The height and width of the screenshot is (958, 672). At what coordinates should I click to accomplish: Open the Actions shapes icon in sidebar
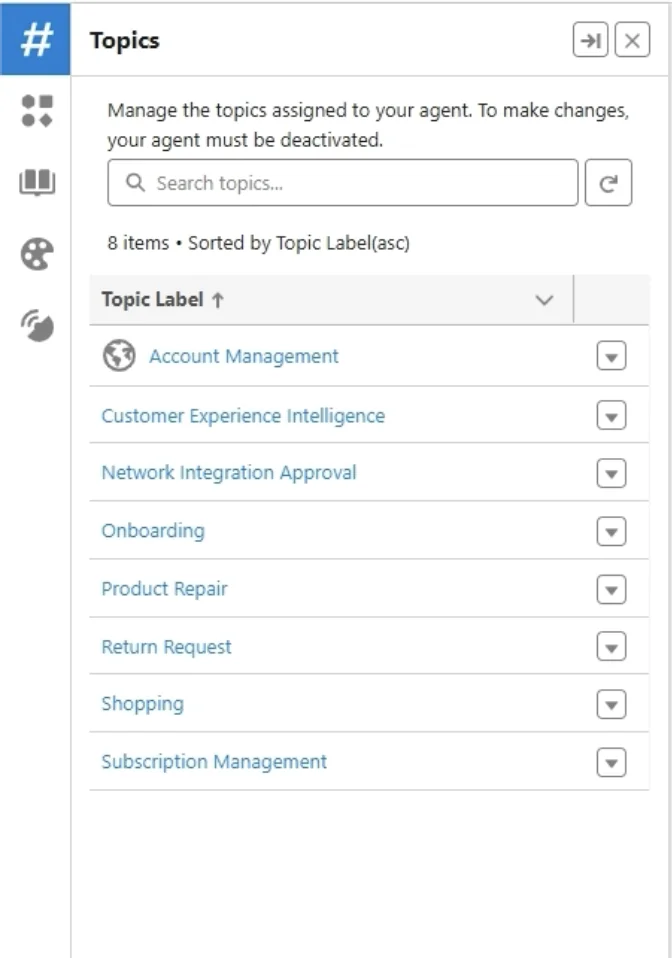tap(37, 111)
